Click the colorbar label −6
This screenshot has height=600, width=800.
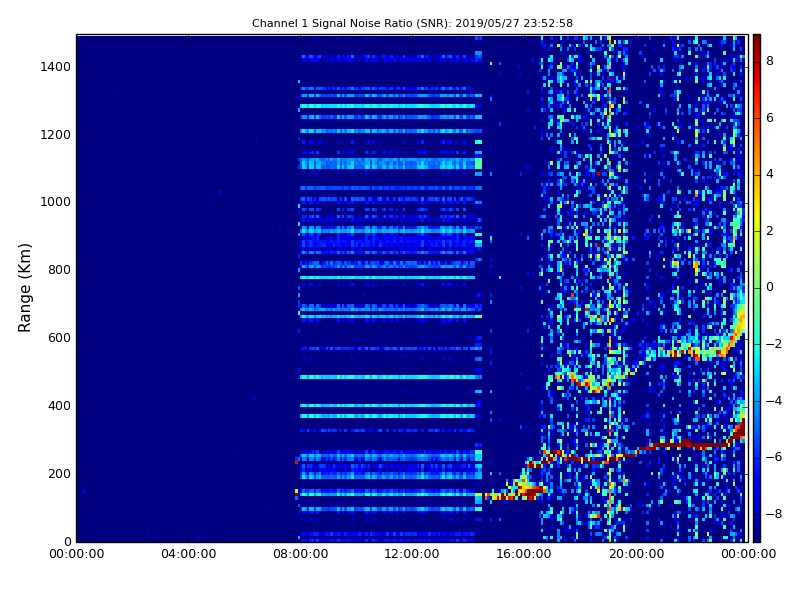click(x=774, y=457)
